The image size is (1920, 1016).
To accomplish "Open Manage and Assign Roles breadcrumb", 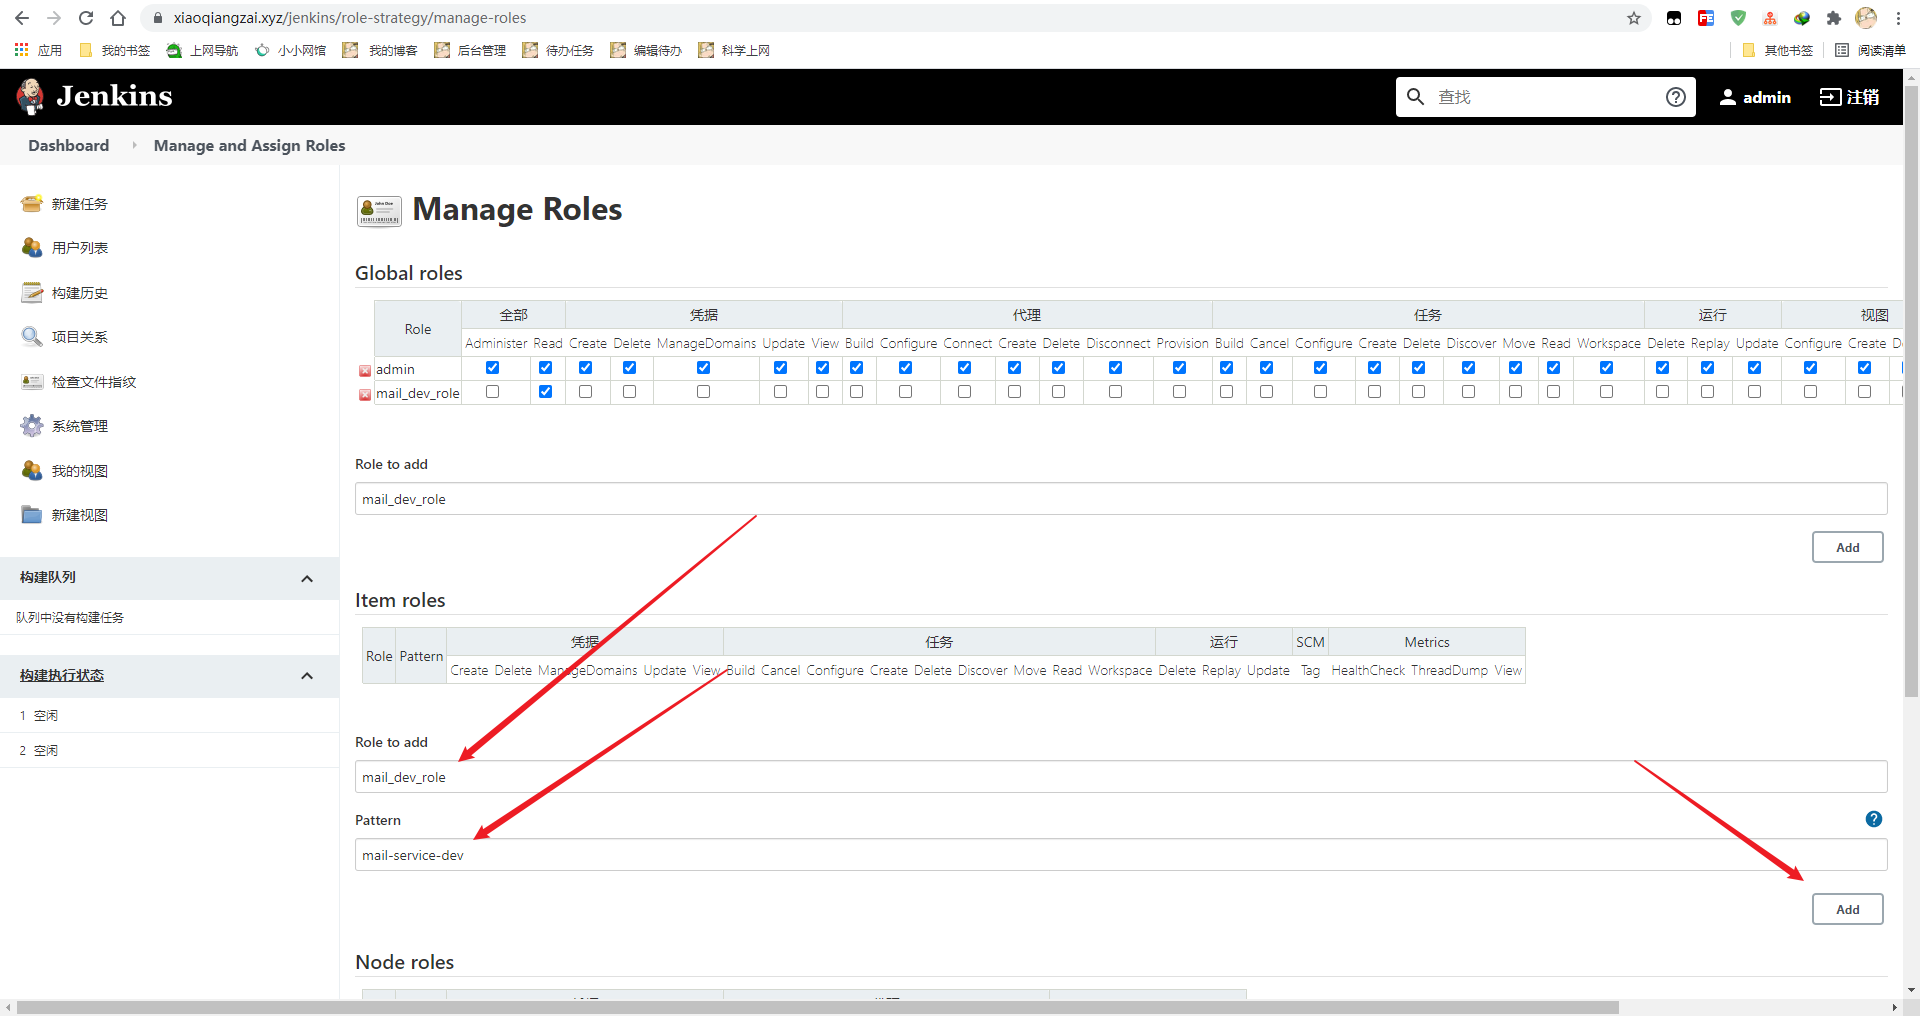I will click(250, 146).
